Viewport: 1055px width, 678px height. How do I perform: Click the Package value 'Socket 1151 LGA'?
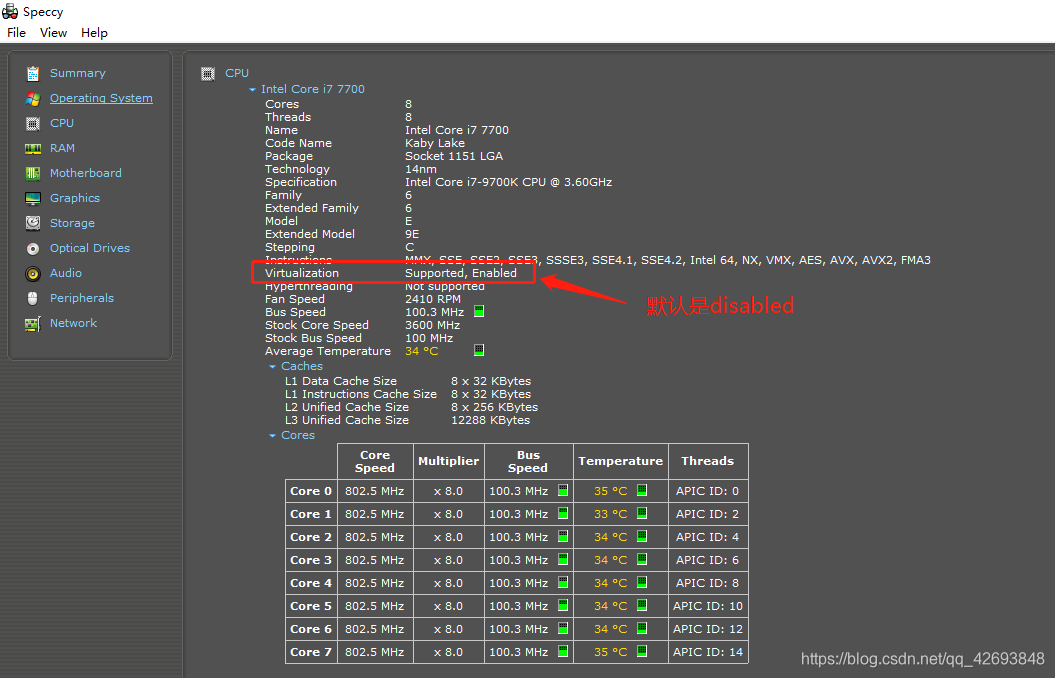[454, 156]
